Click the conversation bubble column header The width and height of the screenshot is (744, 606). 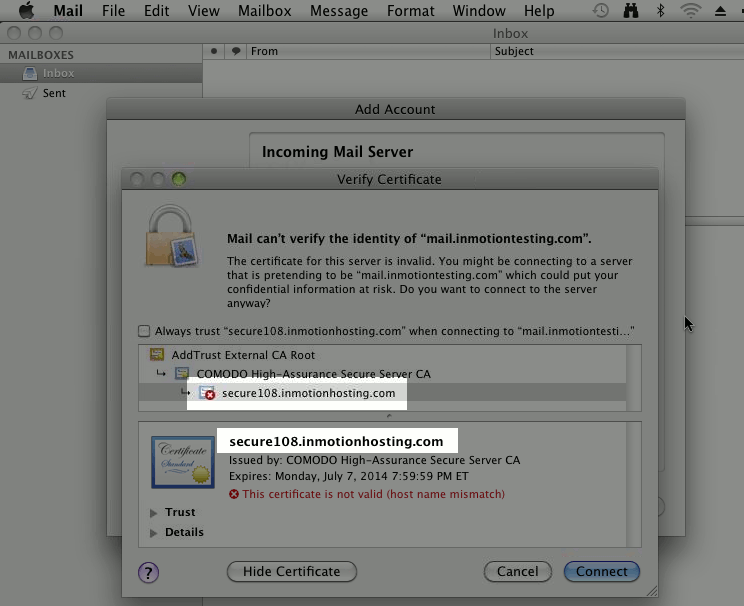[236, 51]
